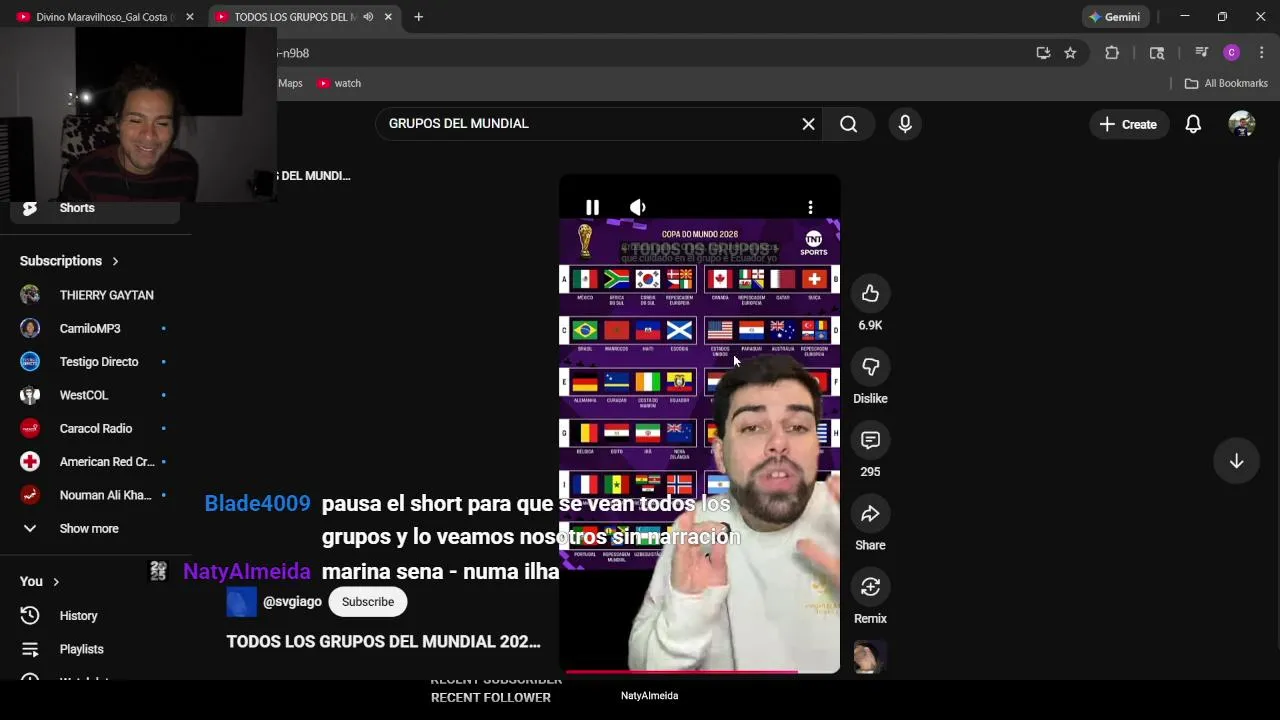Open the notifications bell

click(x=1193, y=124)
